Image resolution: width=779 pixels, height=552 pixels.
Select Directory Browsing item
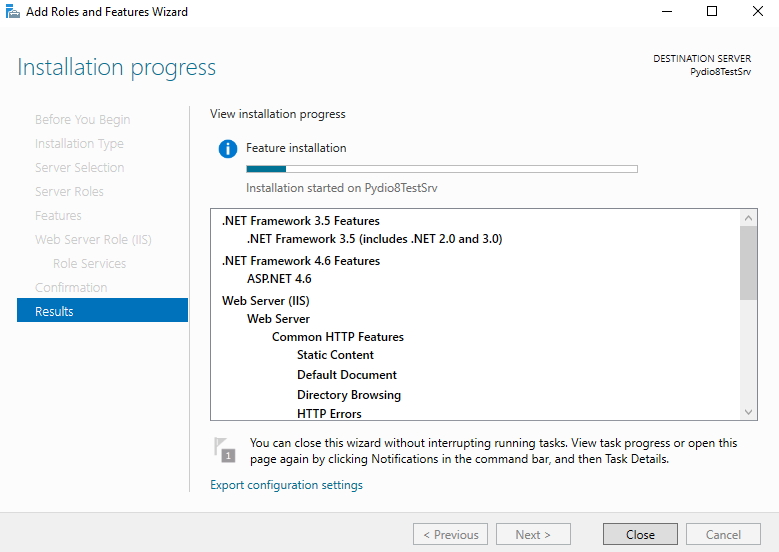coord(349,394)
